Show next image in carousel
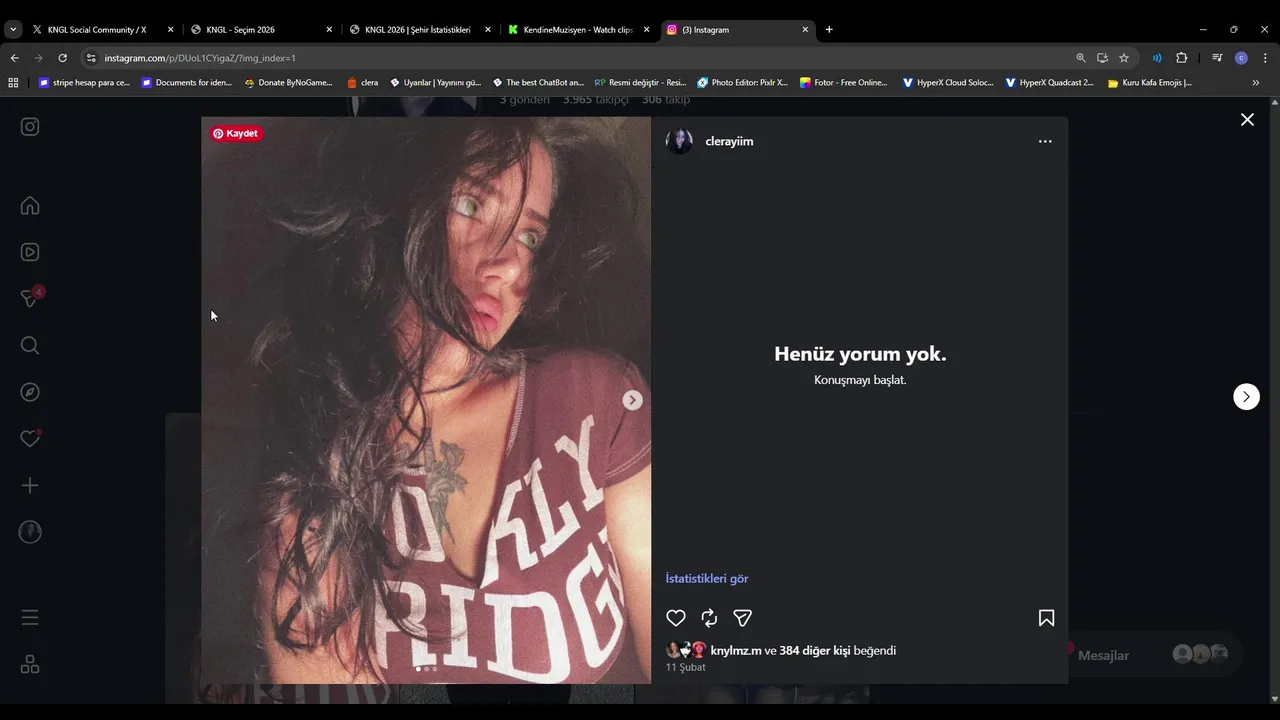This screenshot has width=1280, height=720. 632,400
